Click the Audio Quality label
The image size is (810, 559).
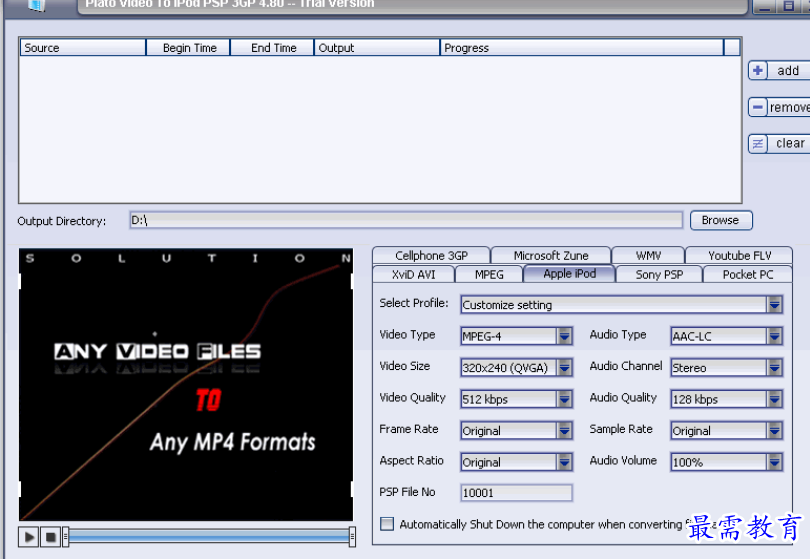623,398
